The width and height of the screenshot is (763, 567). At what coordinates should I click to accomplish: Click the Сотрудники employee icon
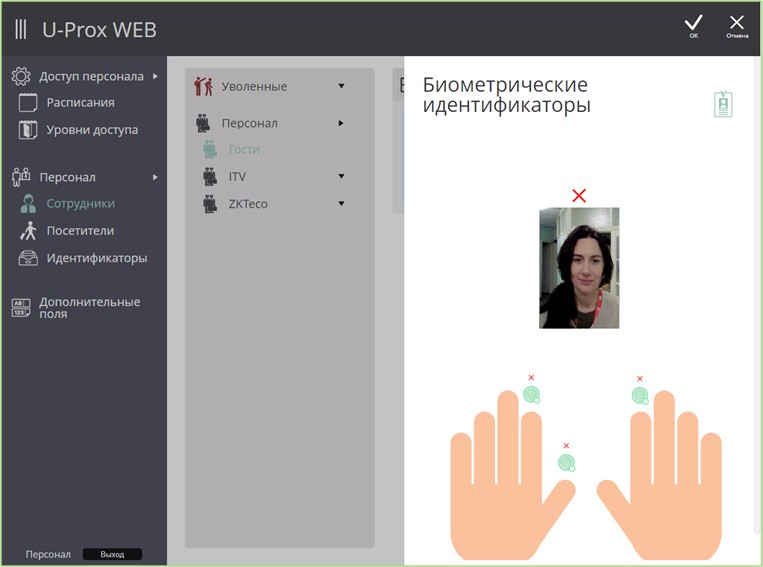coord(28,204)
